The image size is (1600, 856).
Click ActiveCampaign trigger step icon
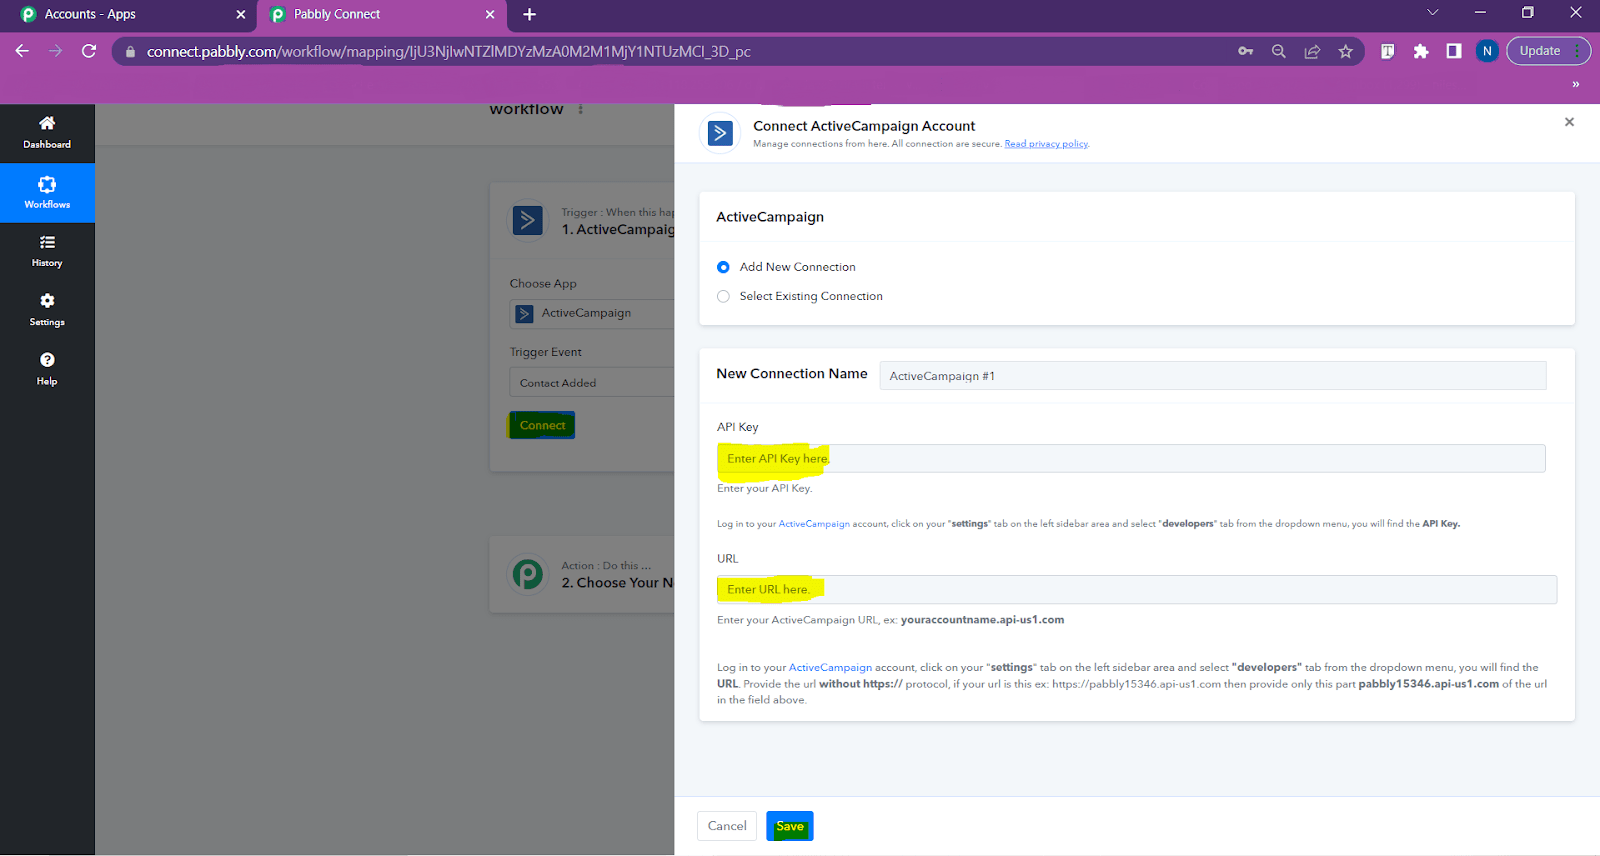[x=528, y=220]
